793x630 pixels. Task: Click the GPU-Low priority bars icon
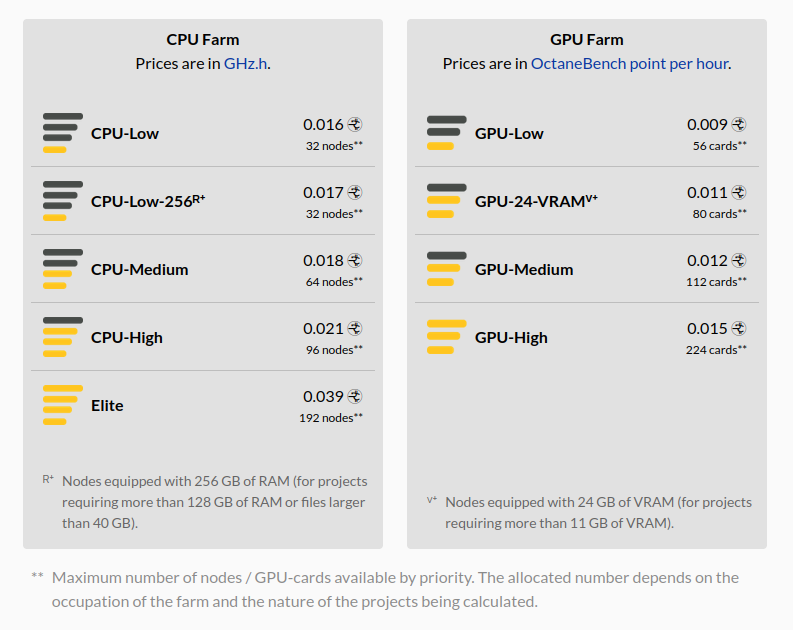pyautogui.click(x=447, y=133)
